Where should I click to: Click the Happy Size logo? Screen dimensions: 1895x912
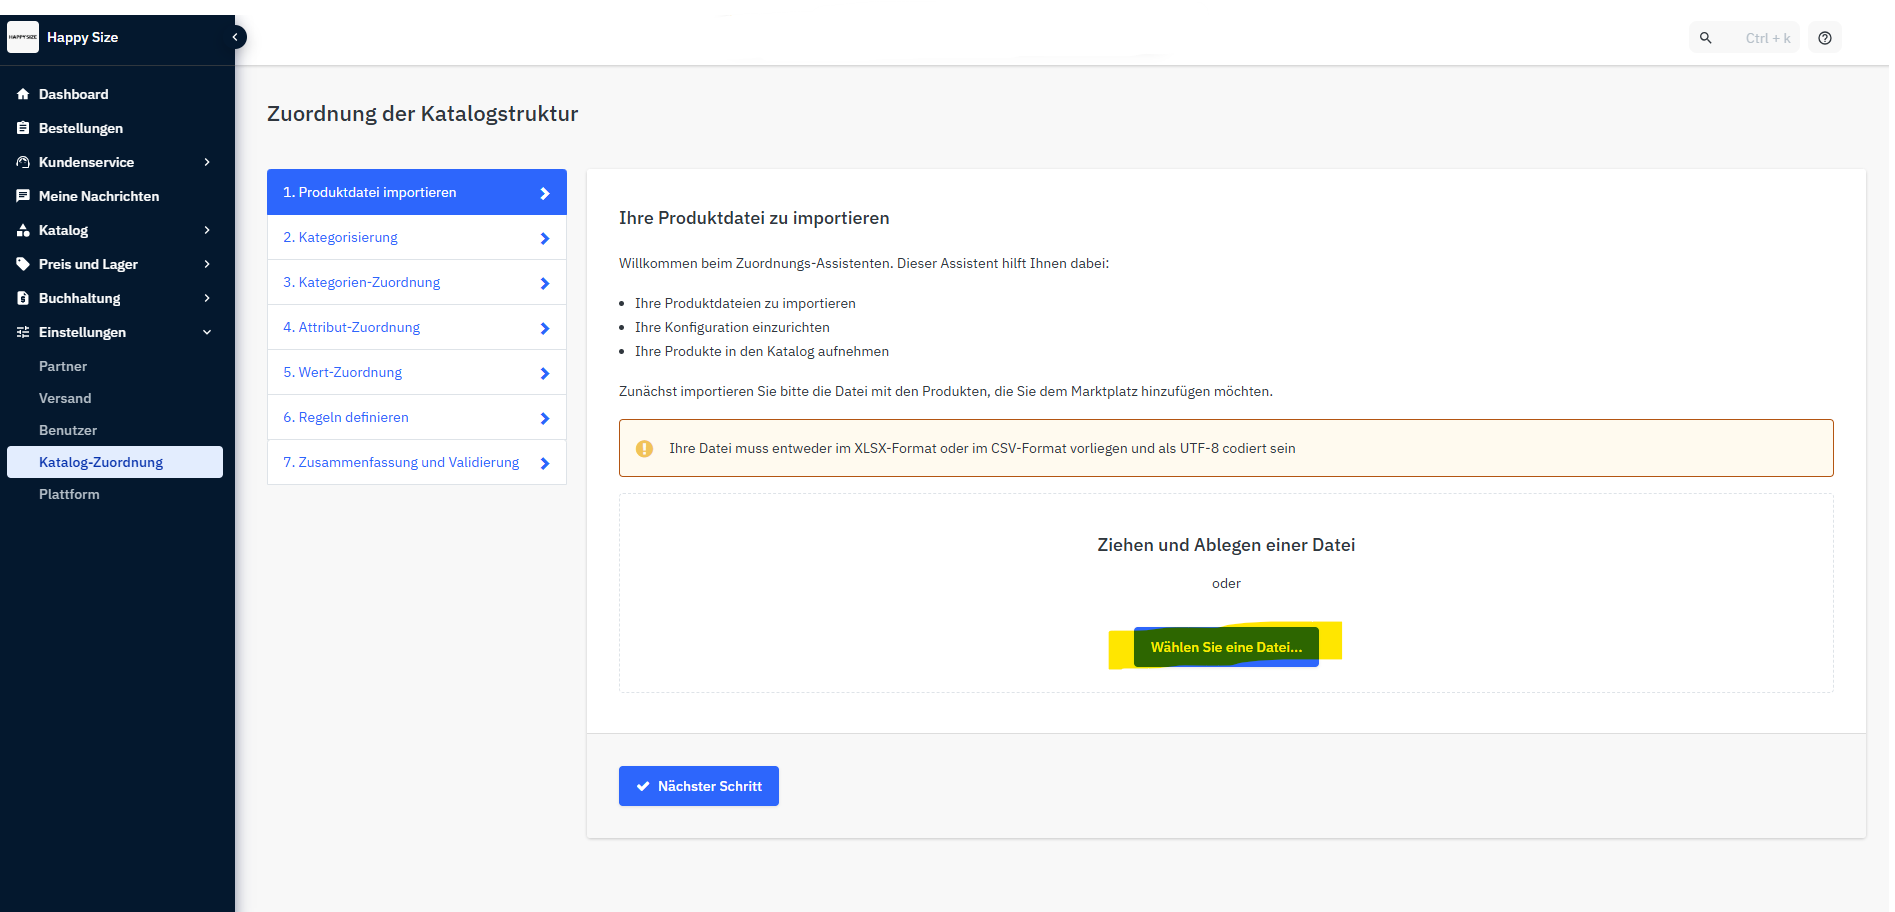pyautogui.click(x=23, y=37)
